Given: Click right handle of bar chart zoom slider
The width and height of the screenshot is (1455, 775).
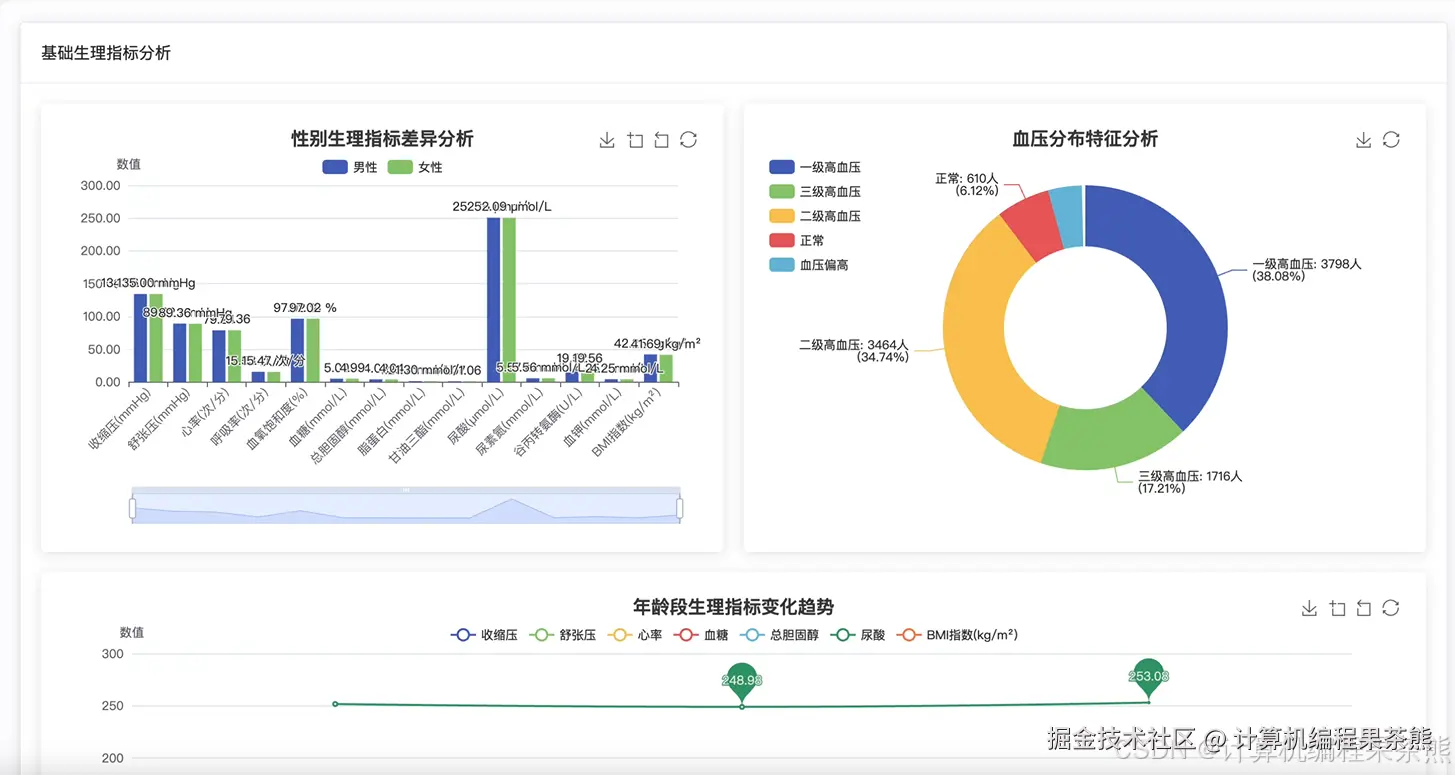Looking at the screenshot, I should [680, 509].
